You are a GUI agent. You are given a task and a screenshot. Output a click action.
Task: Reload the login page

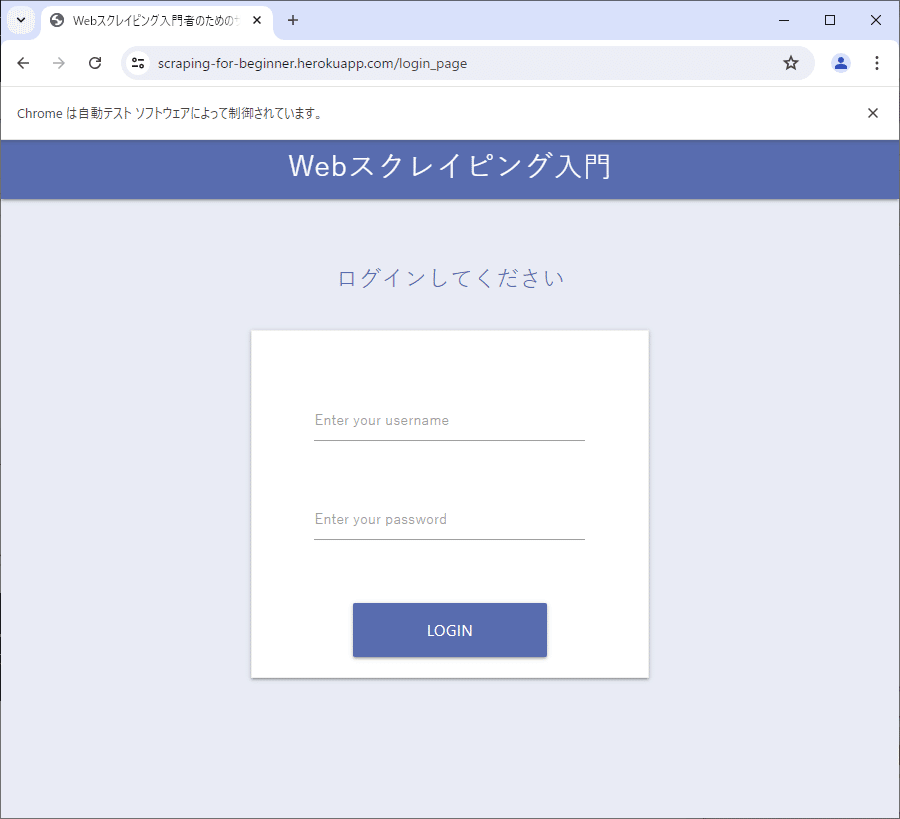pyautogui.click(x=95, y=63)
